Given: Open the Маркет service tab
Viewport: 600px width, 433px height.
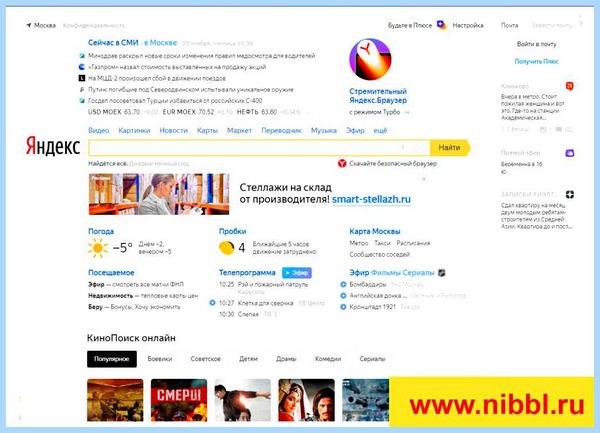Looking at the screenshot, I should [240, 130].
